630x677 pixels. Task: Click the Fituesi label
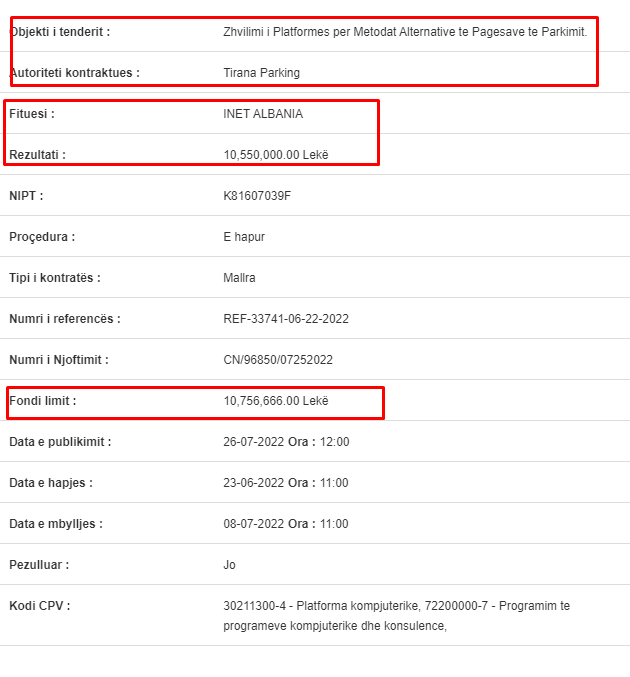point(32,114)
